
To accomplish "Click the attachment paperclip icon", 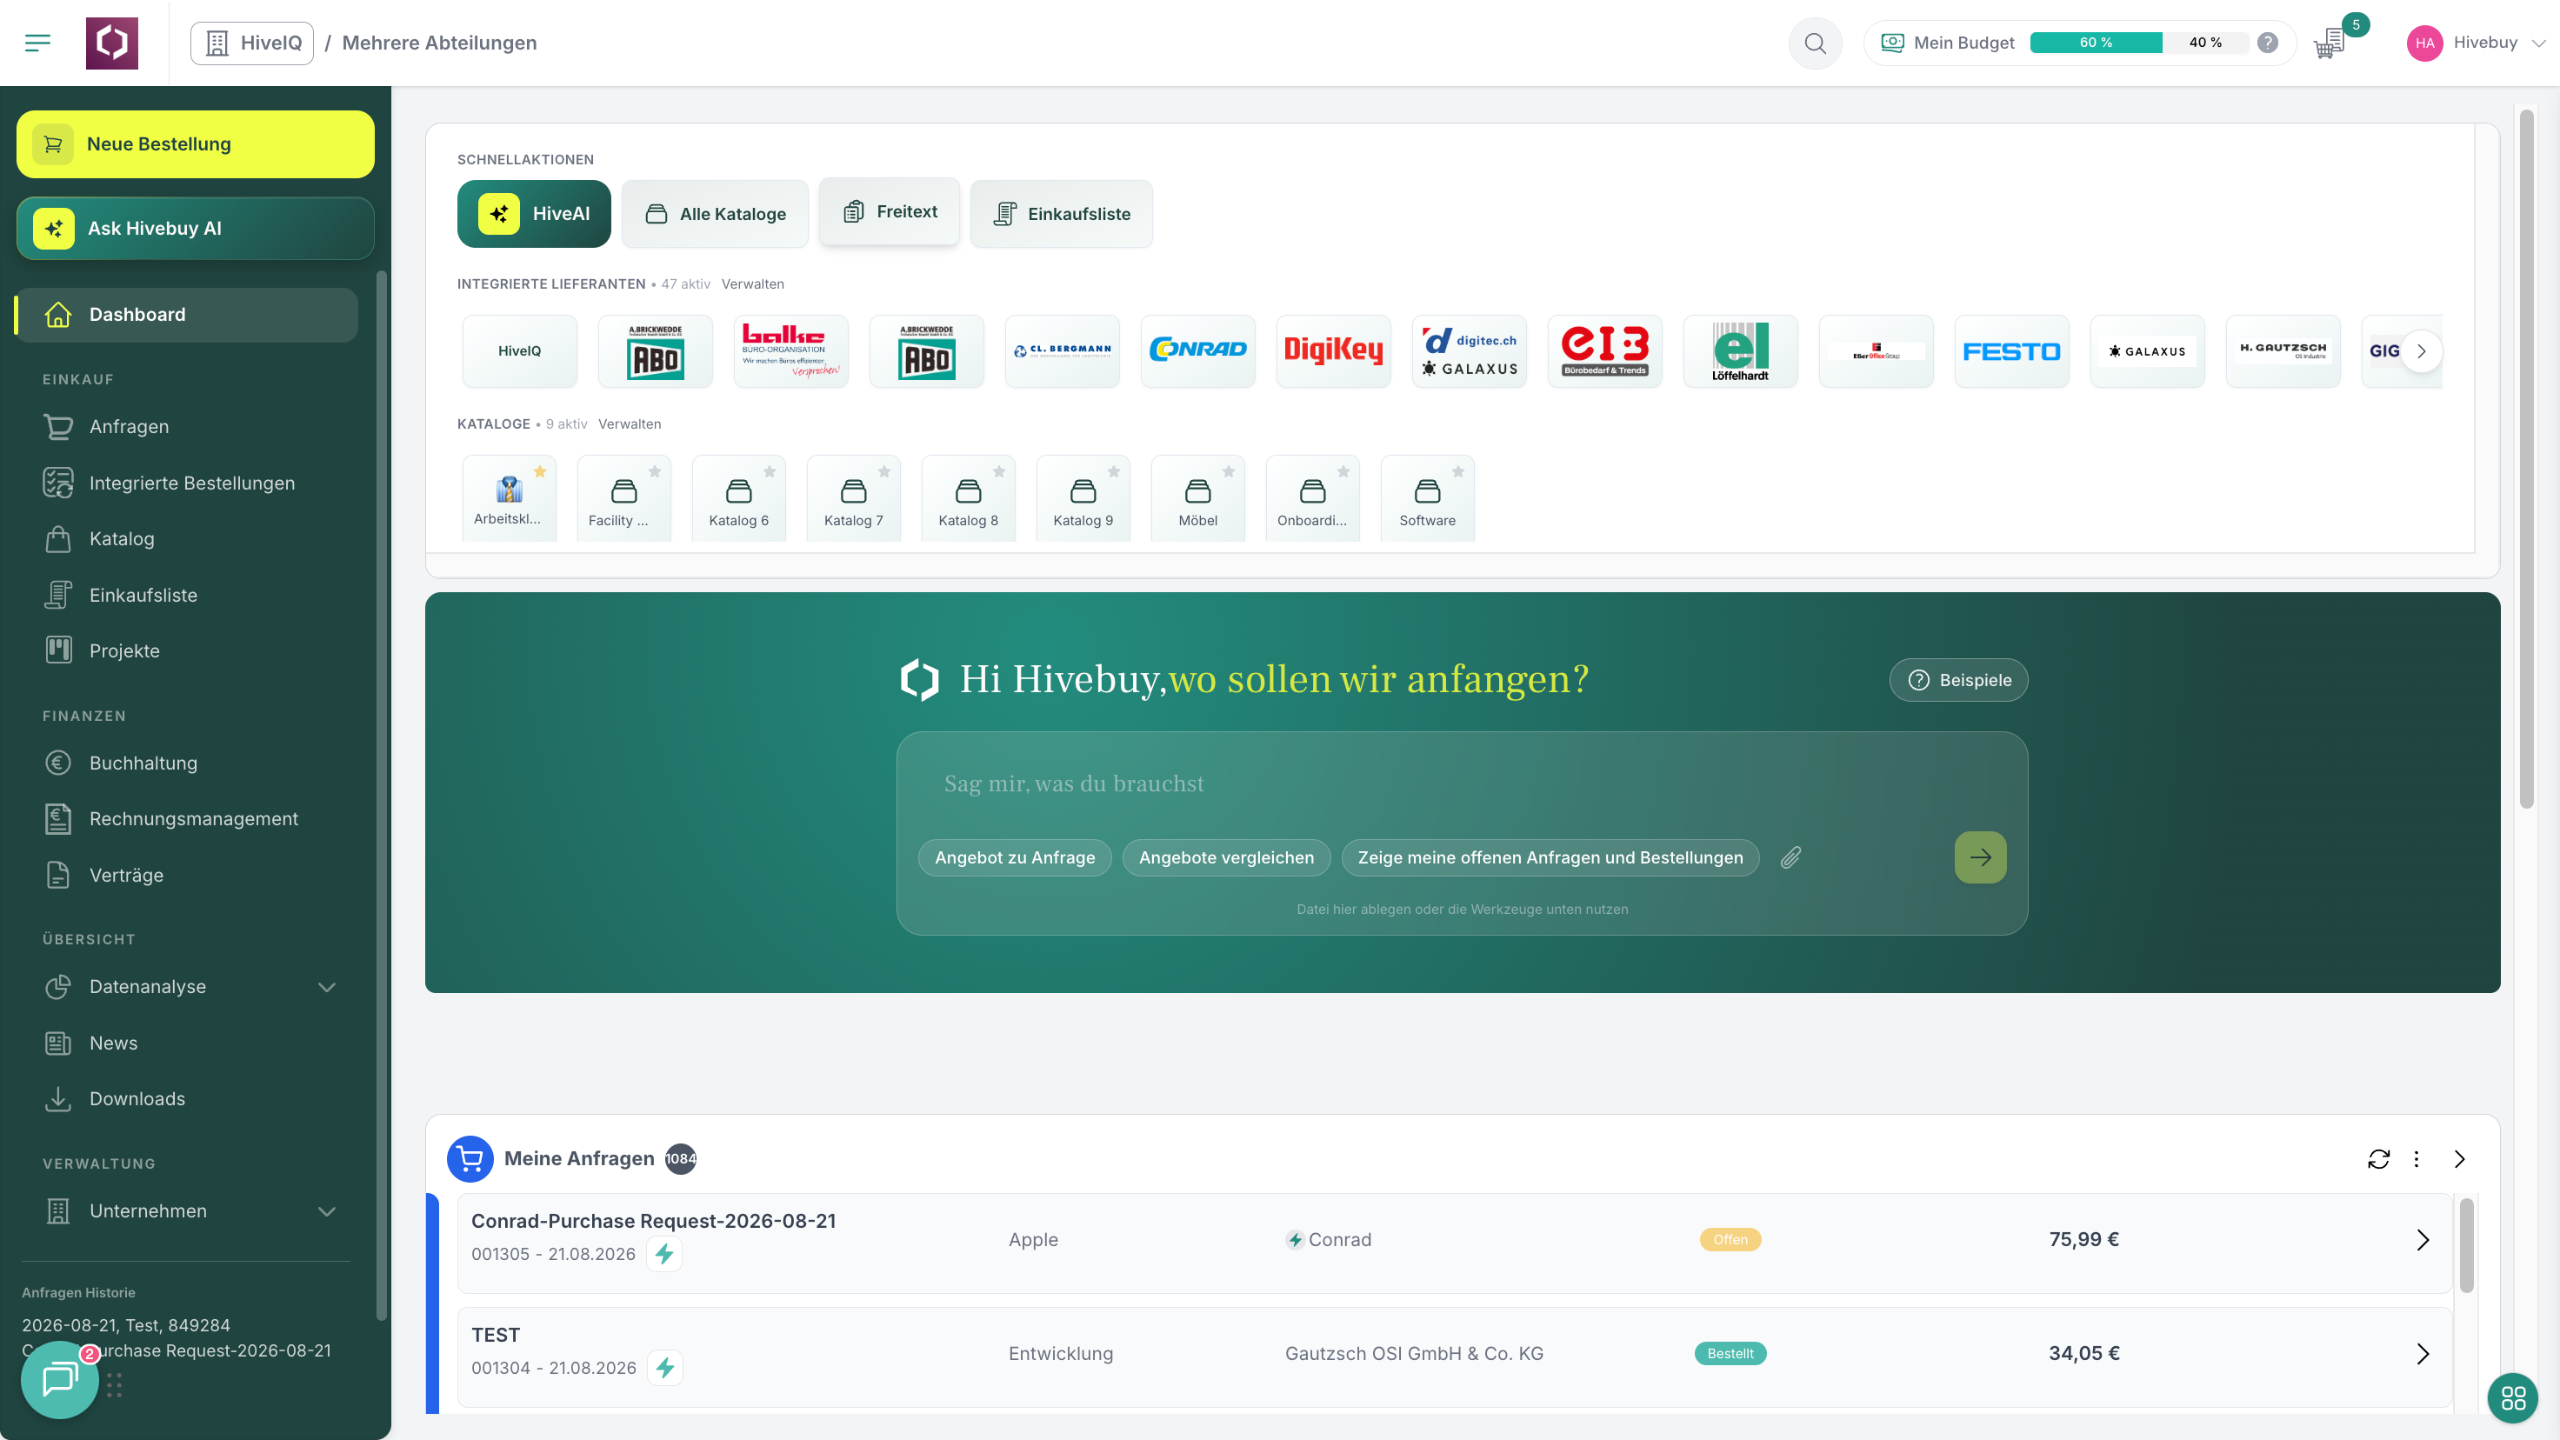I will [1790, 858].
